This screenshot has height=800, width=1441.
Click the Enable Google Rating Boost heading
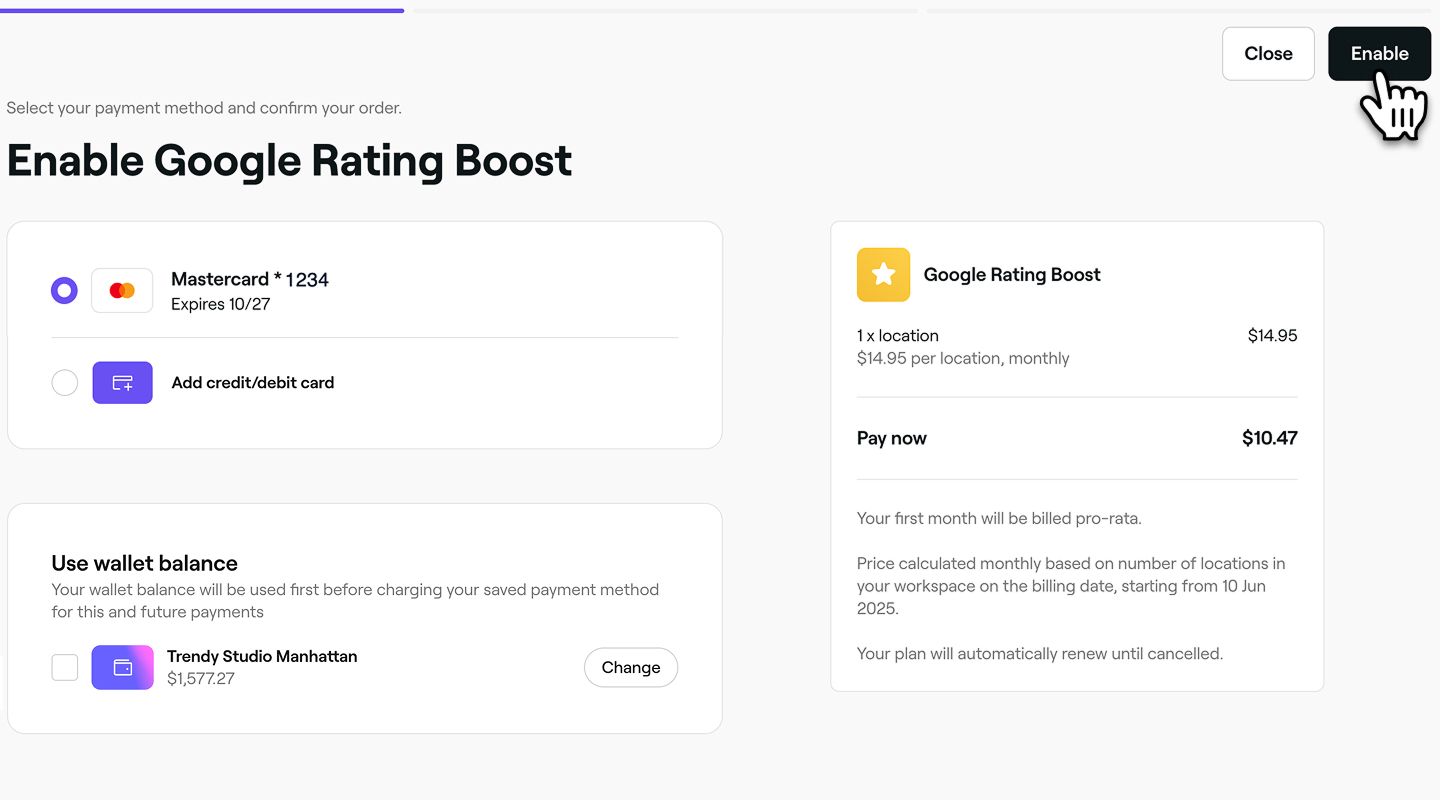tap(290, 160)
